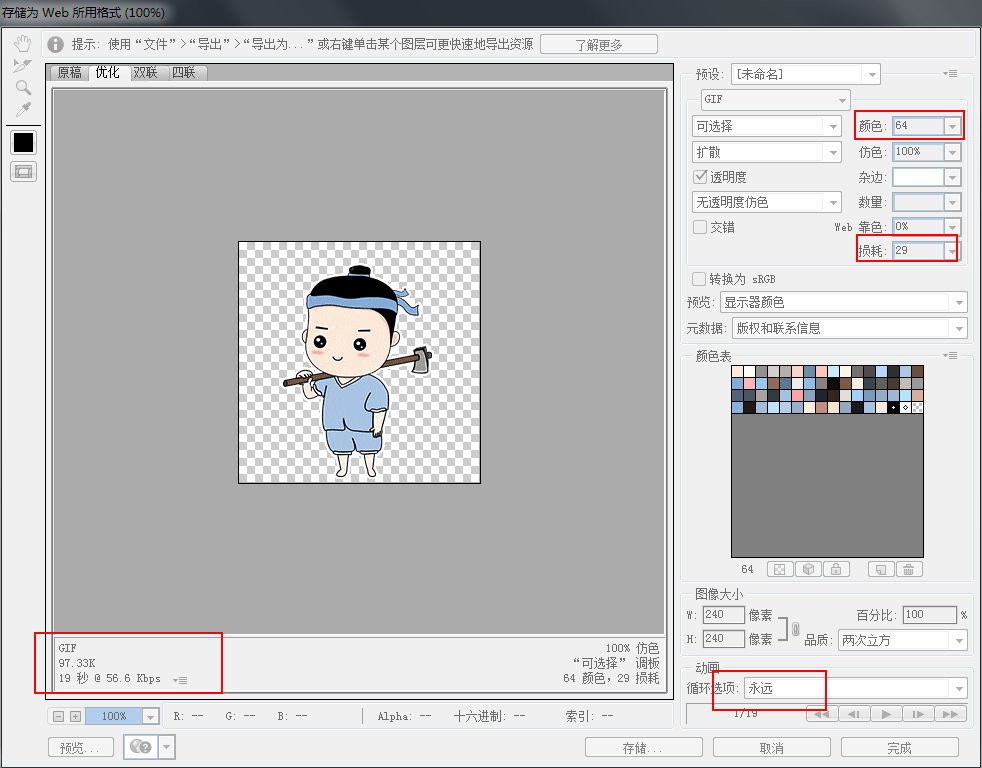This screenshot has height=768, width=982.
Task: Enable the 交错 checkbox
Action: pos(700,227)
